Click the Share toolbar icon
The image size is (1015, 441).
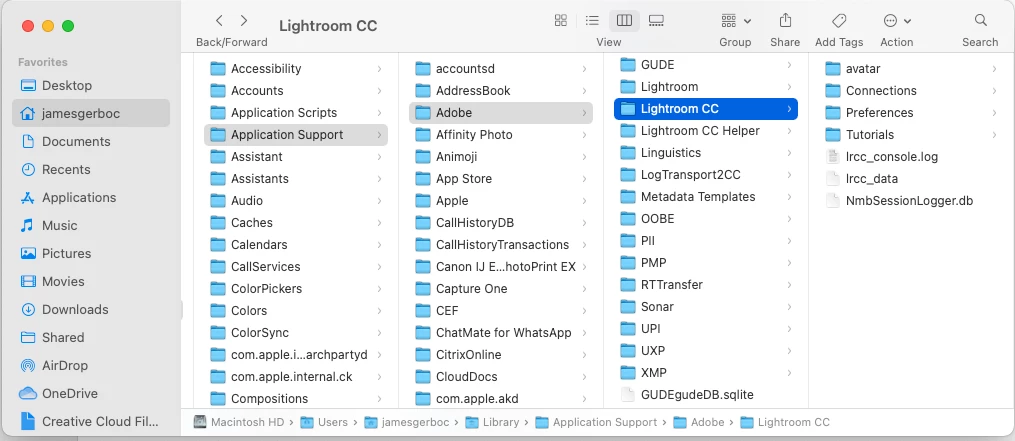[785, 20]
